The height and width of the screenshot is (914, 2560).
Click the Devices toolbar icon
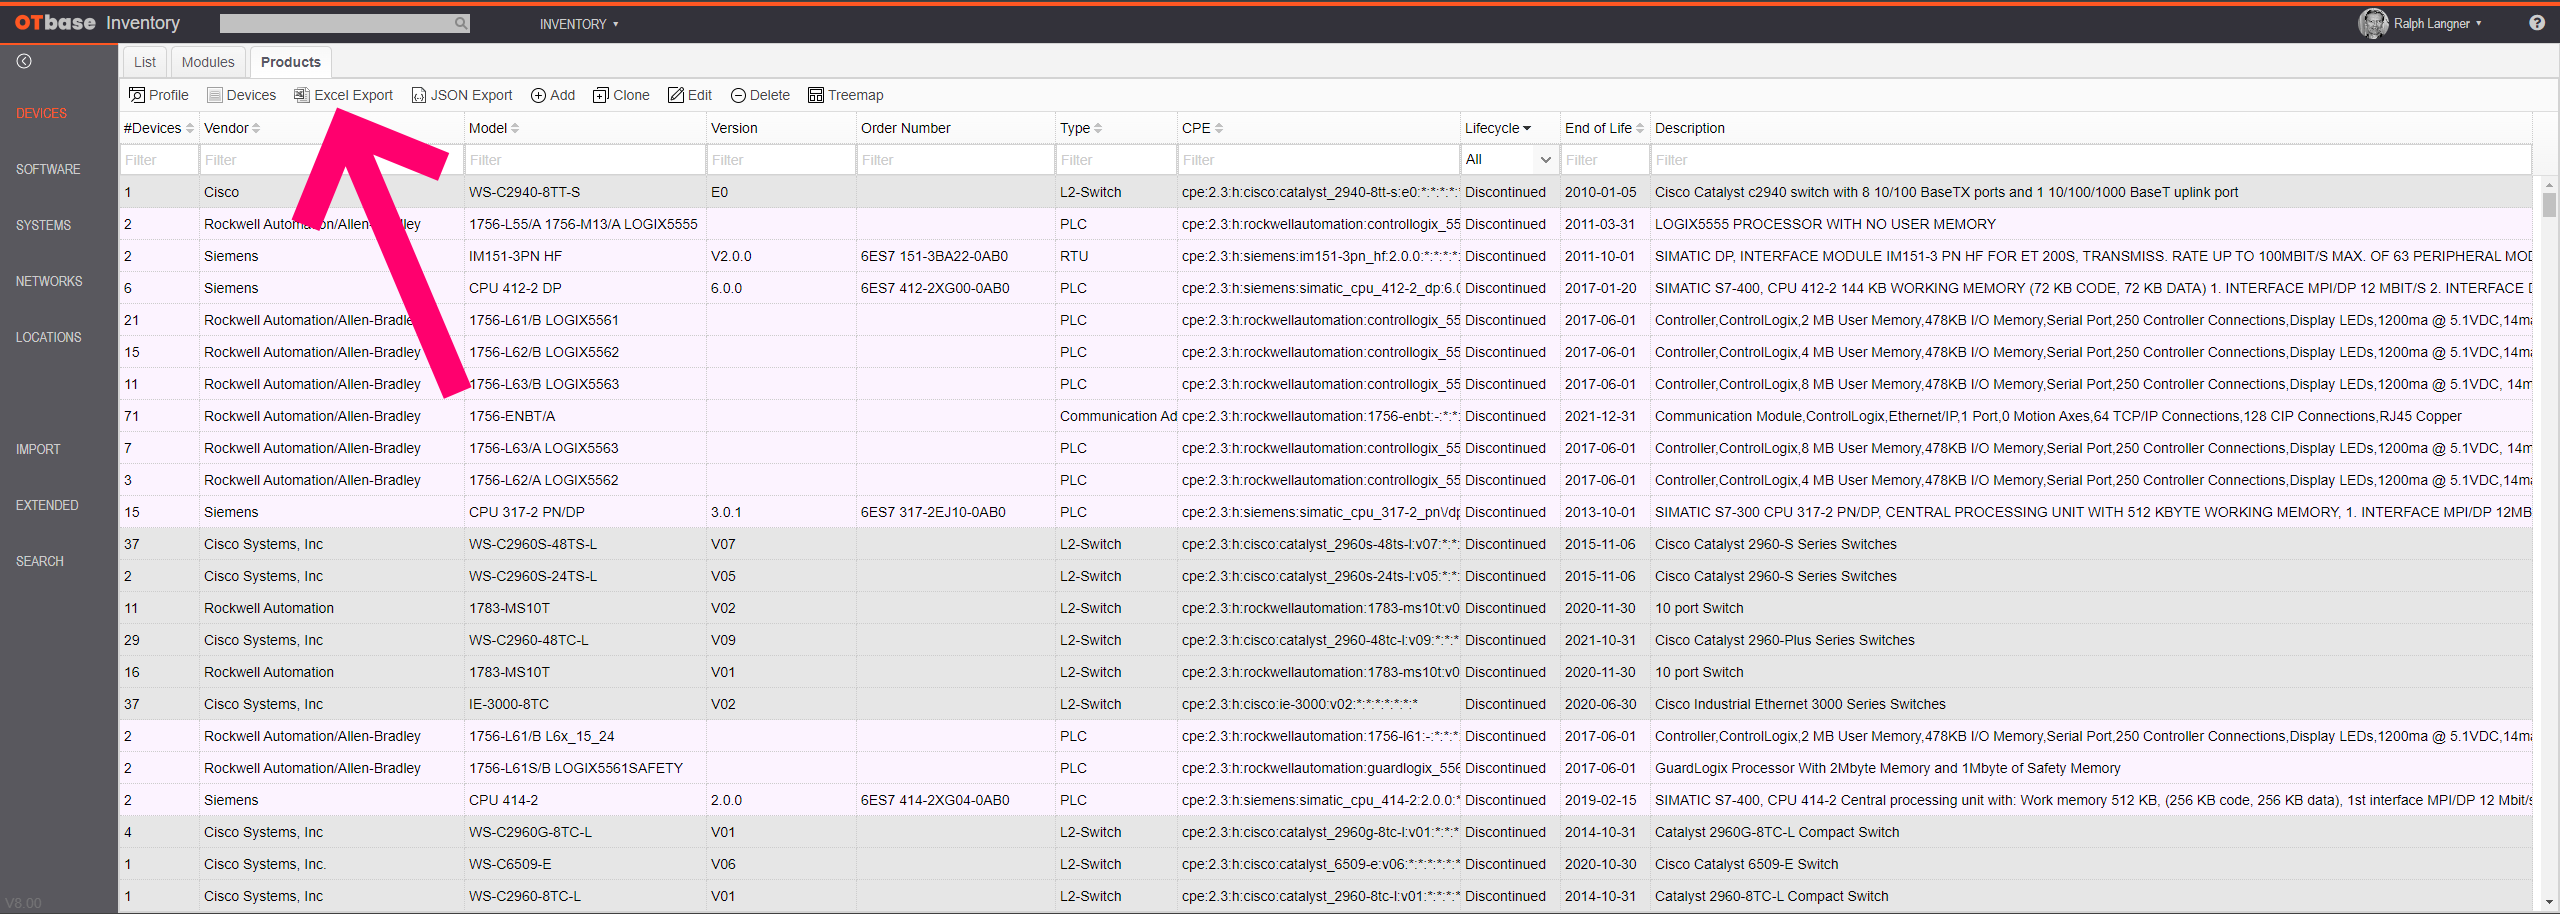tap(214, 95)
